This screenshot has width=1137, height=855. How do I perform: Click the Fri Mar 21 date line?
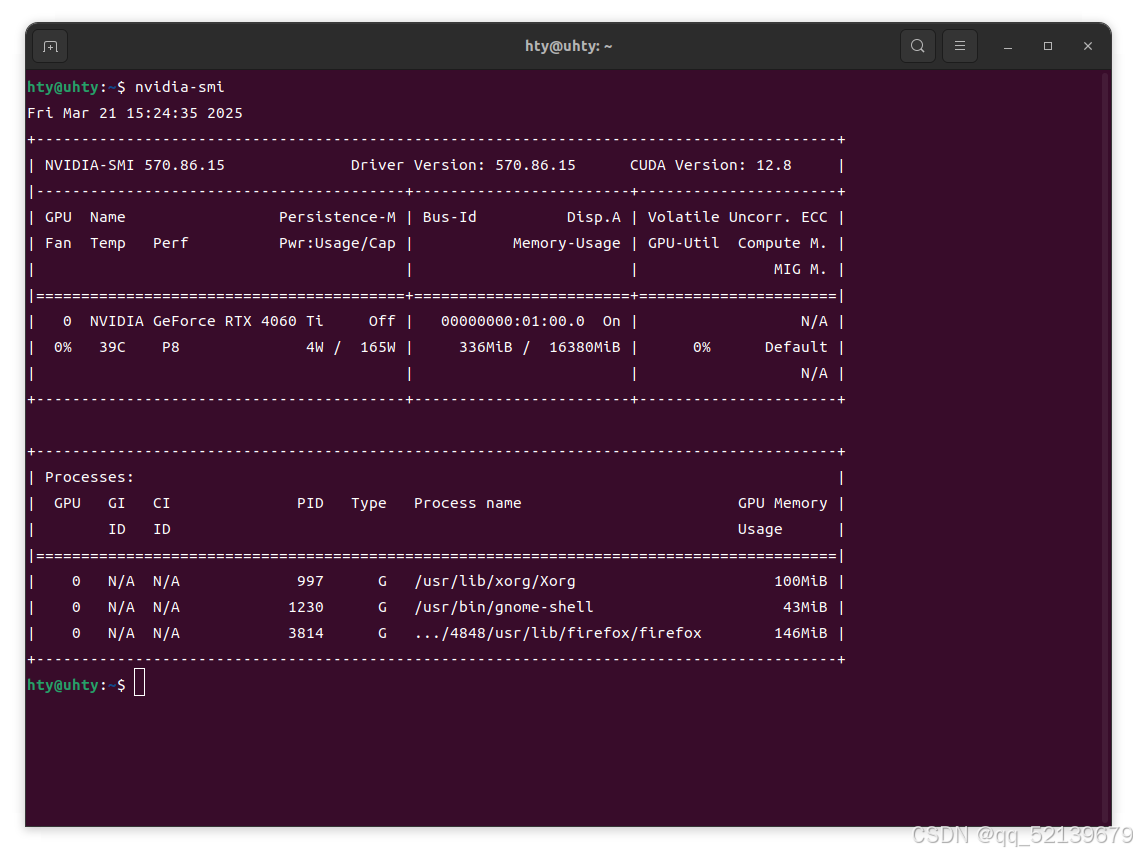[x=134, y=113]
